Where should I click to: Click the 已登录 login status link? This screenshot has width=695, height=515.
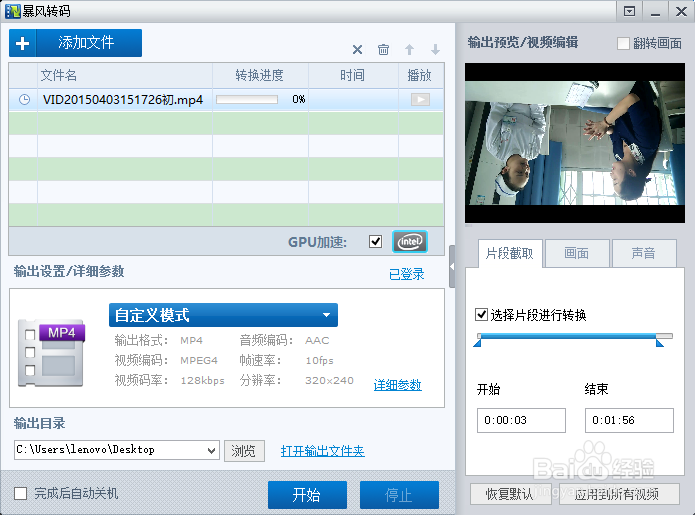tap(406, 274)
